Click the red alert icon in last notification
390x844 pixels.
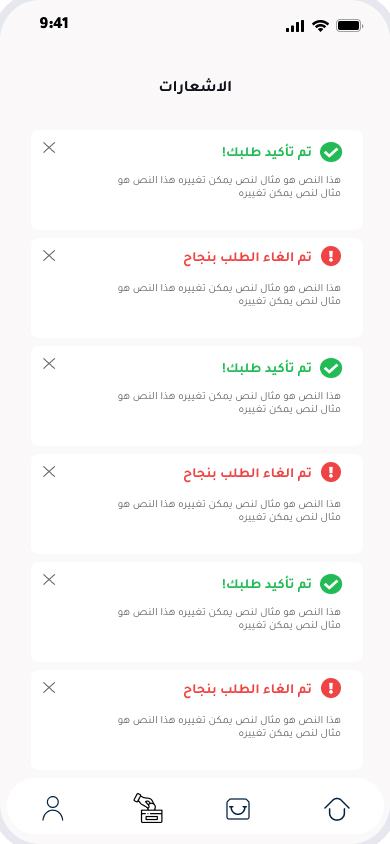(x=331, y=688)
